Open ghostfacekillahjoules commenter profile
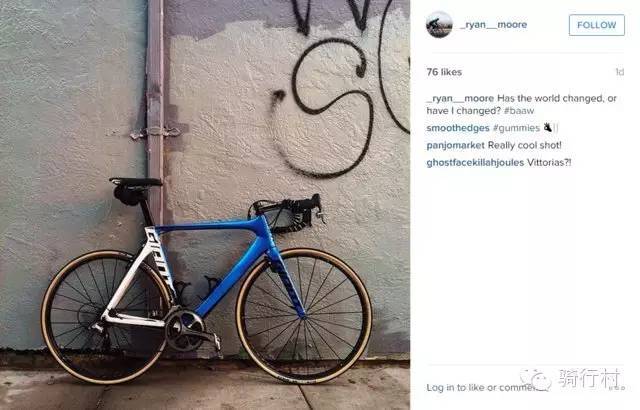 coord(475,162)
